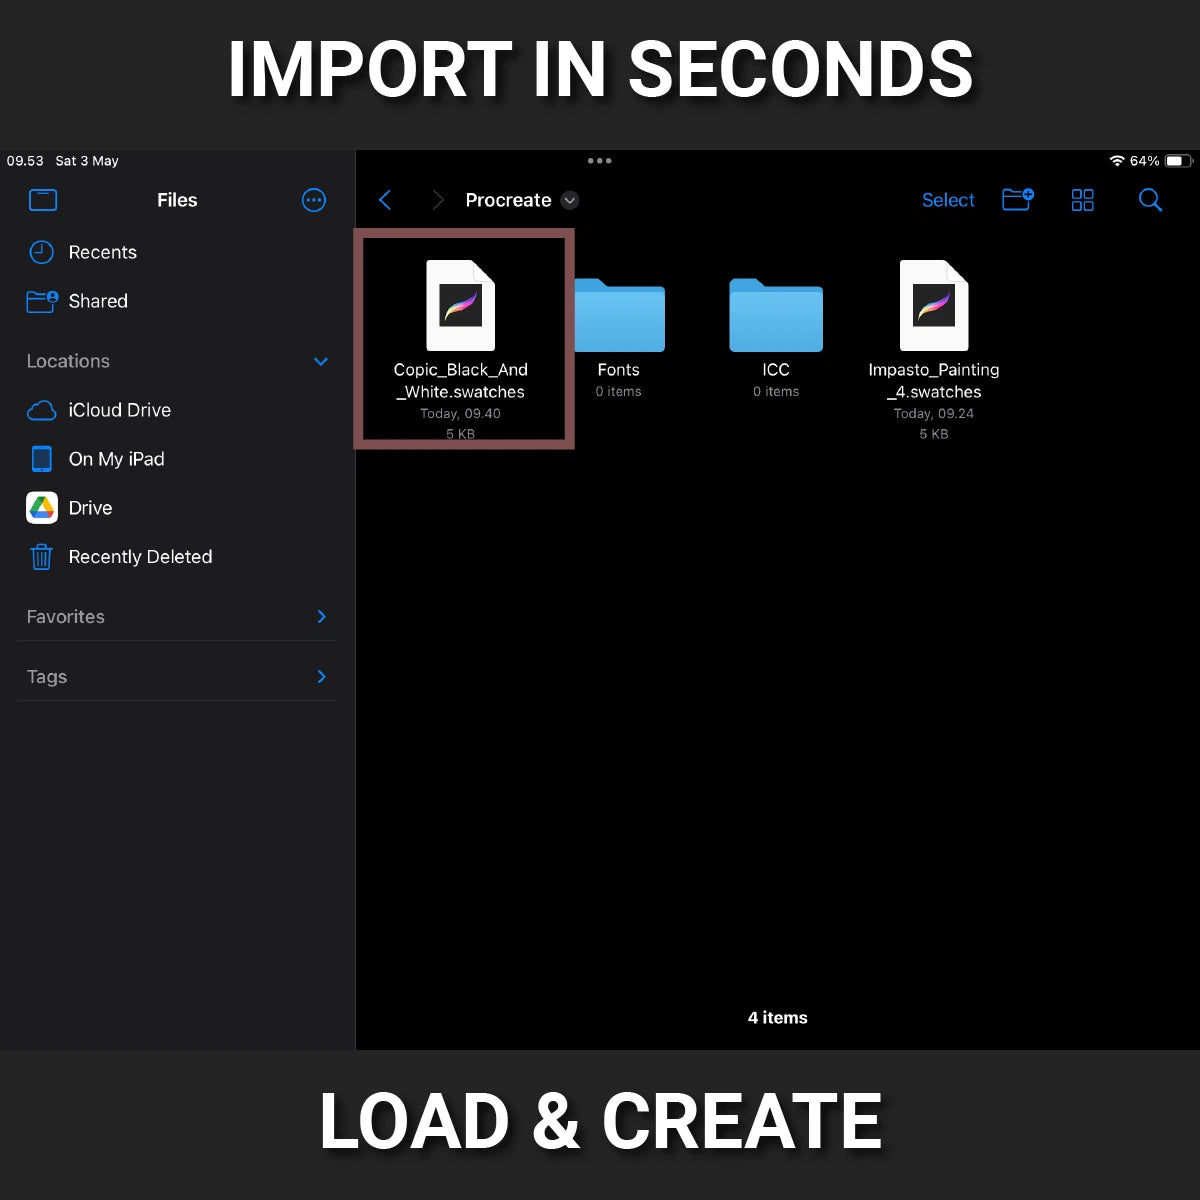Tap the On My iPad device icon
This screenshot has height=1200, width=1200.
point(41,459)
